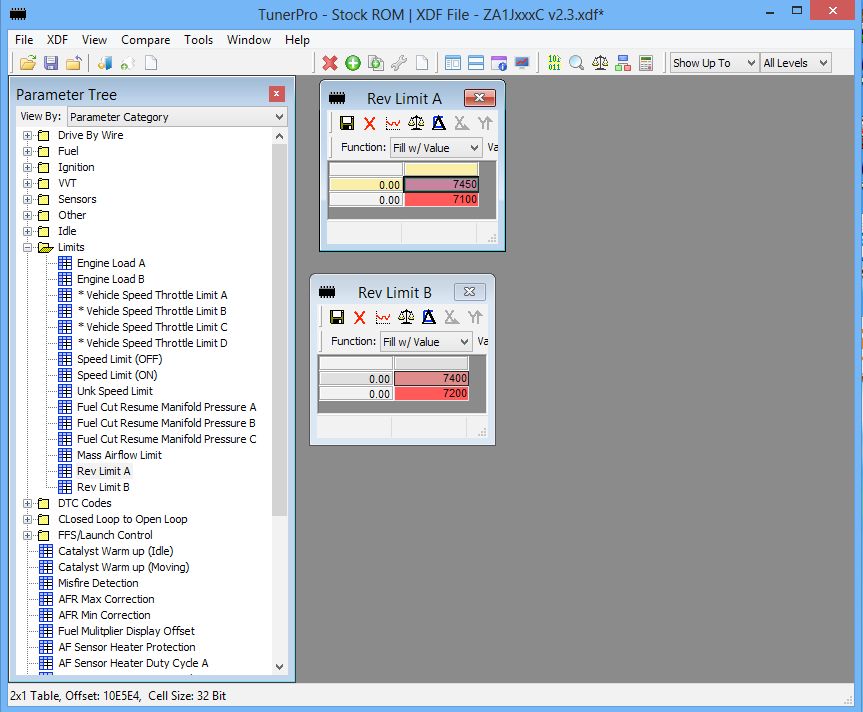
Task: Open graph view icon in Rev Limit B
Action: point(383,317)
